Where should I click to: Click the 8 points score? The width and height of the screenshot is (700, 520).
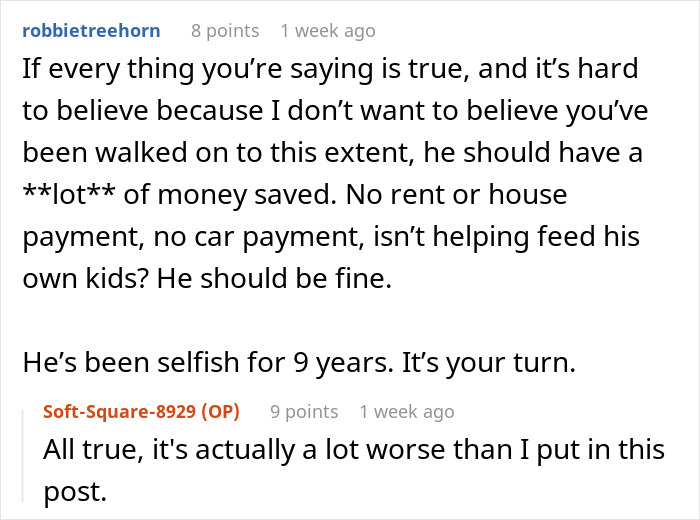pos(225,31)
